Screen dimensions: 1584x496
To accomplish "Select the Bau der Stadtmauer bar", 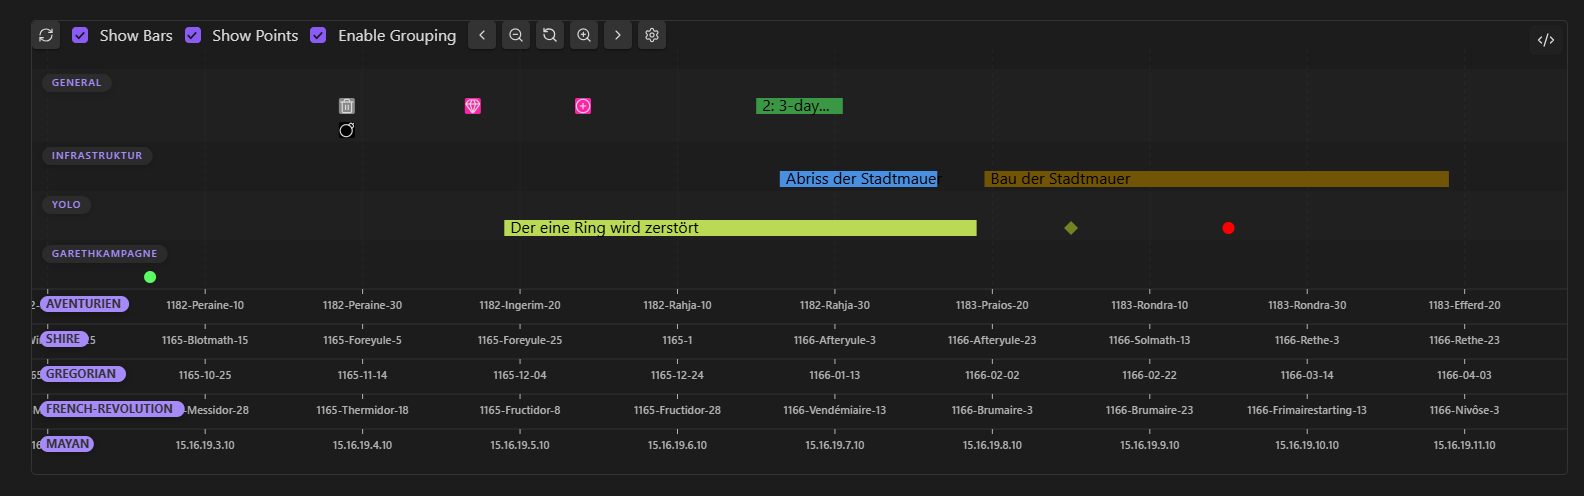I will tap(1216, 179).
